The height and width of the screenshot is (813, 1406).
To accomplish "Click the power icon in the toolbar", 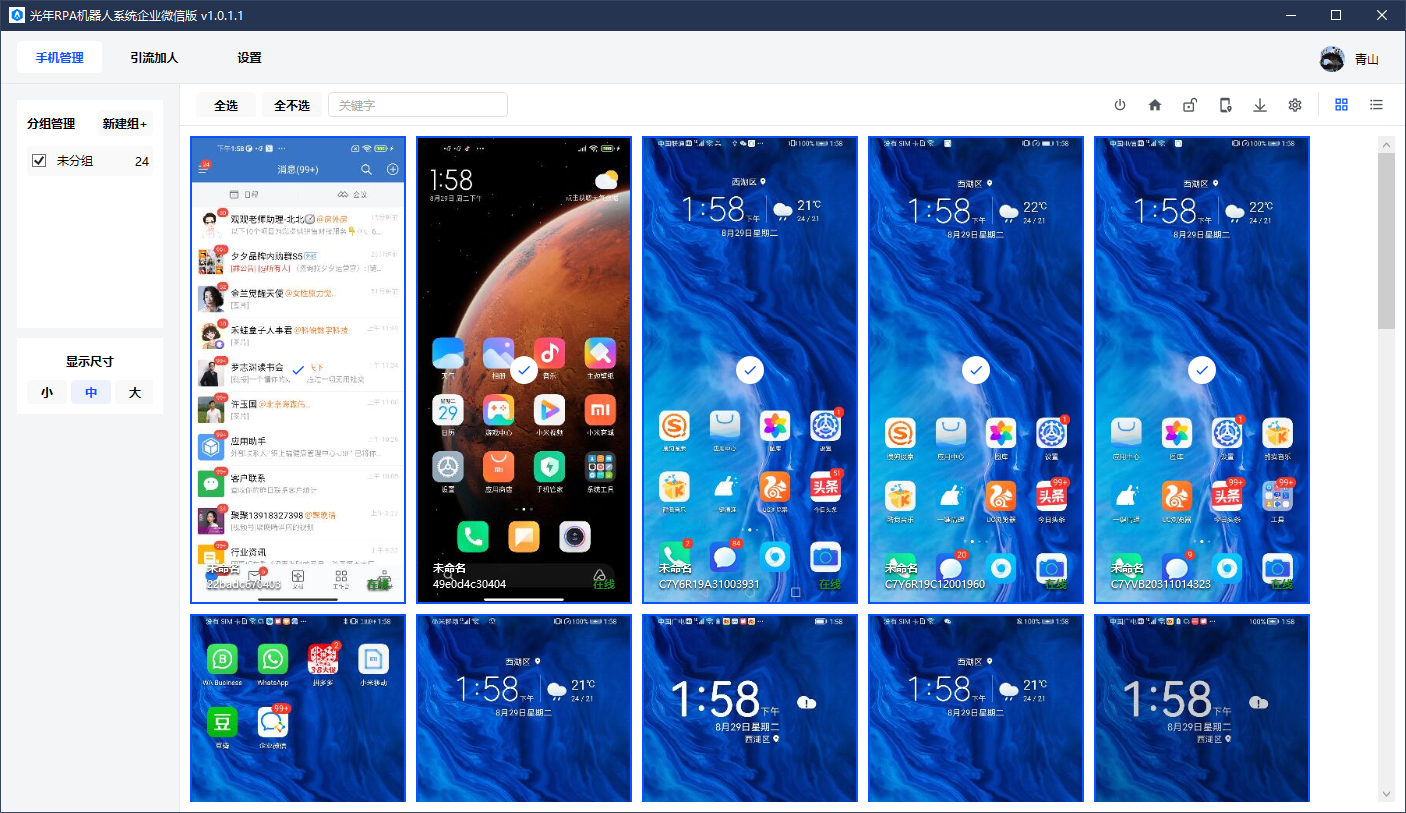I will [x=1120, y=105].
